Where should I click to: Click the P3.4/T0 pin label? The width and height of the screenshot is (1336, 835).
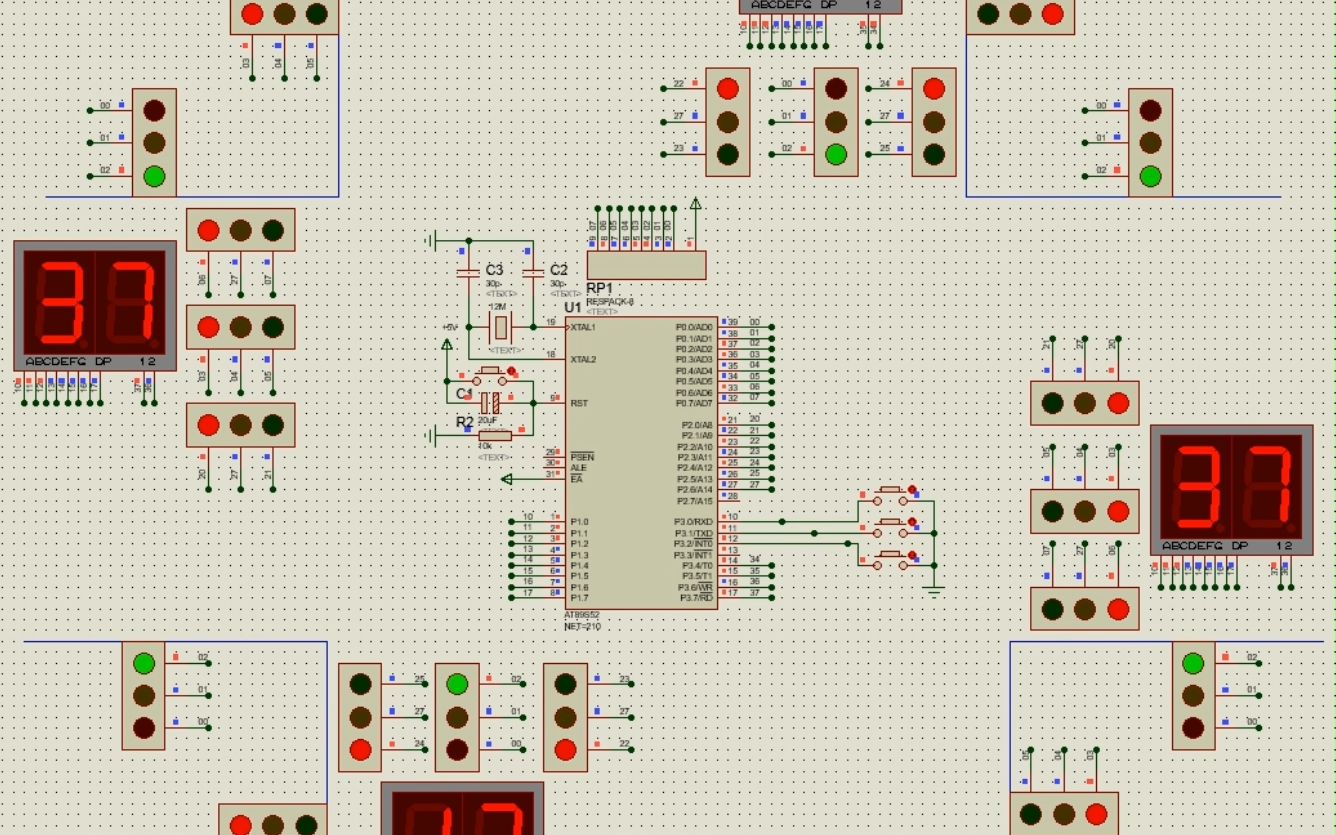point(697,565)
